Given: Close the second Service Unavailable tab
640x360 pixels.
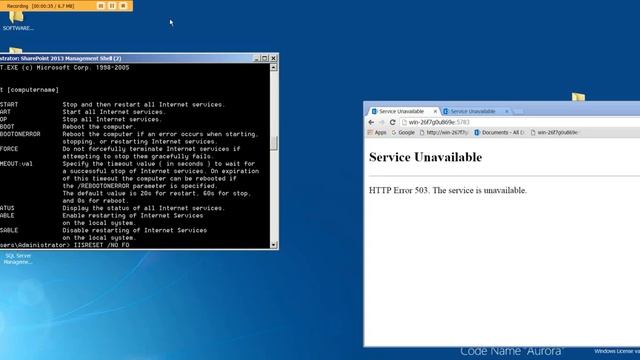Looking at the screenshot, I should point(507,111).
